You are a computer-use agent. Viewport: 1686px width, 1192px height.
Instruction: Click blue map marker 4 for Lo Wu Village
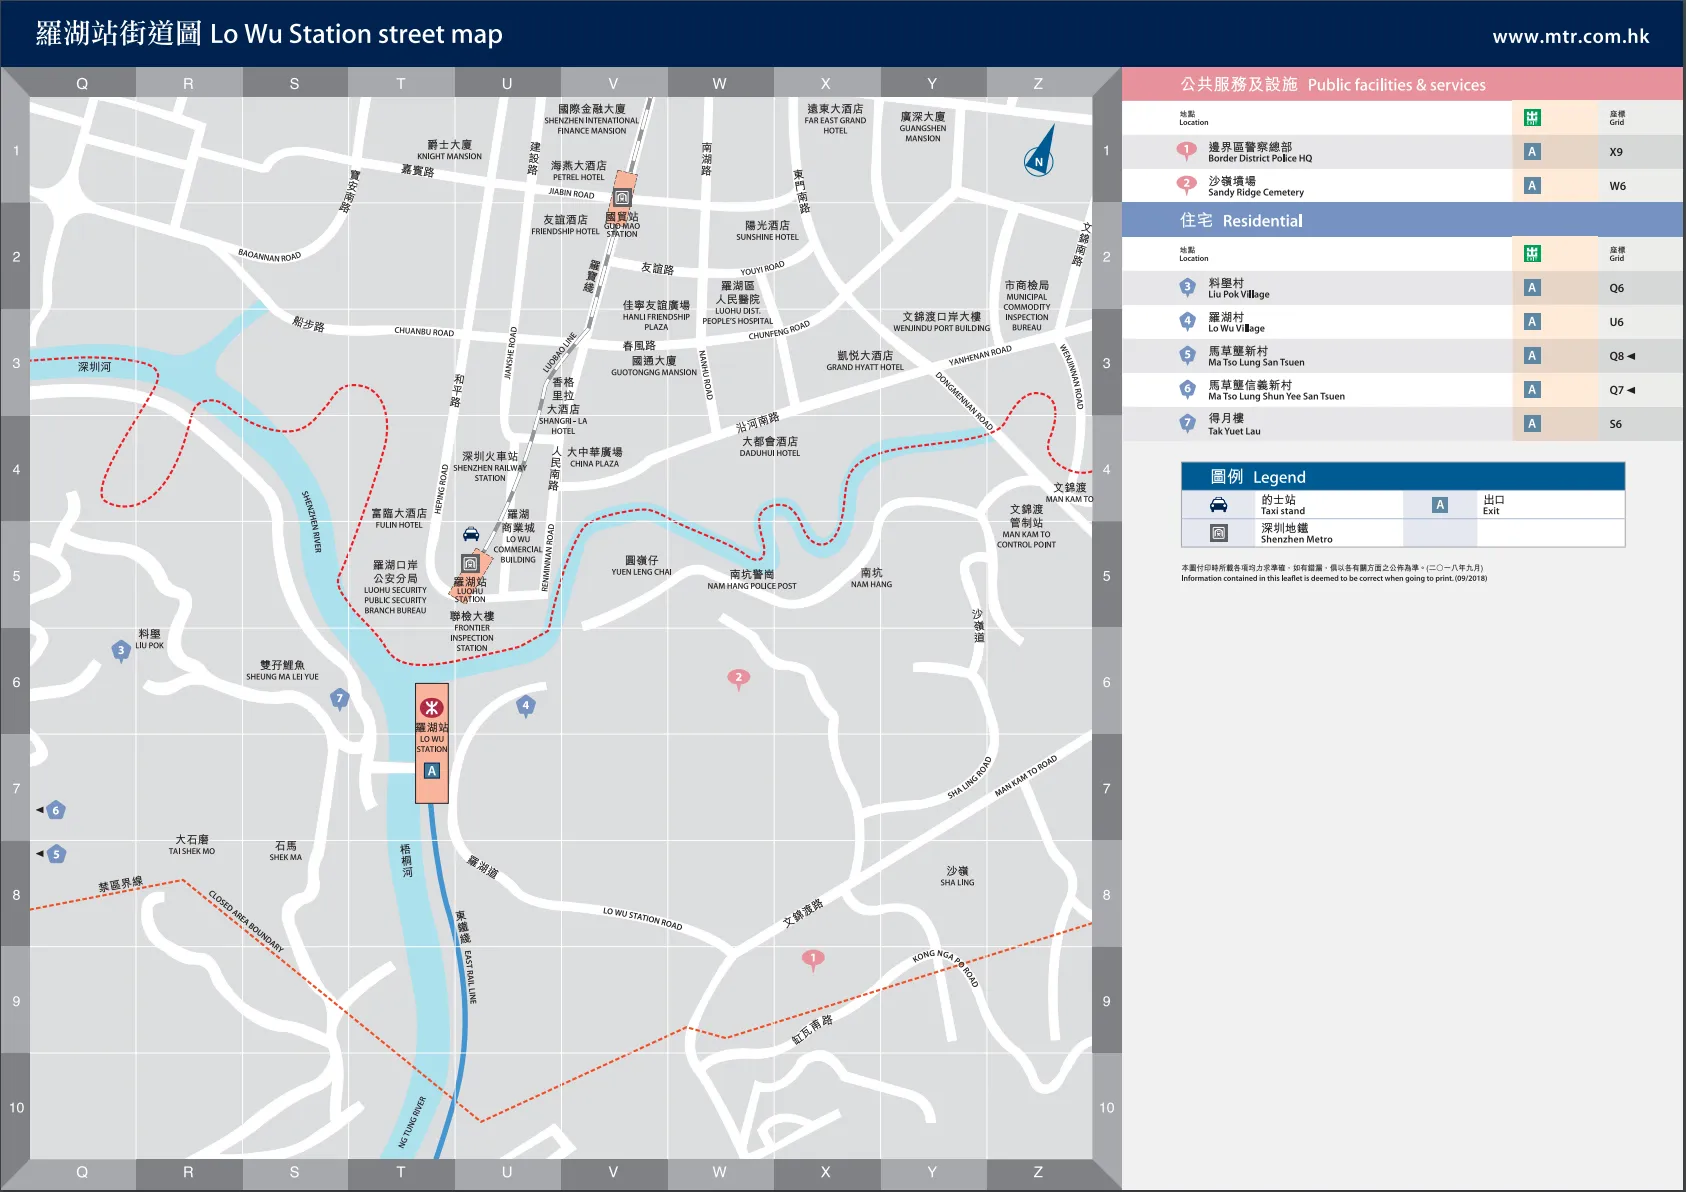[x=525, y=706]
